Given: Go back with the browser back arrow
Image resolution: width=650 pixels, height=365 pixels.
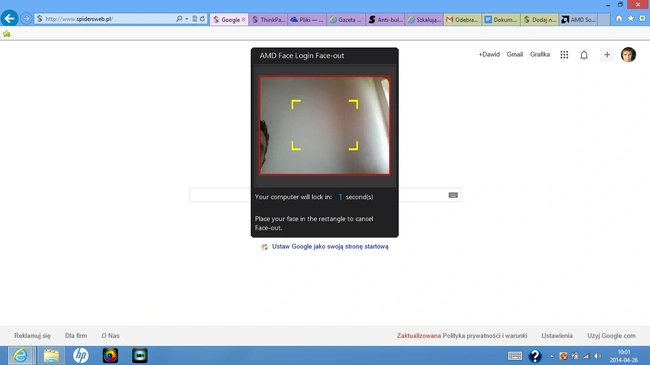Looking at the screenshot, I should click(9, 18).
